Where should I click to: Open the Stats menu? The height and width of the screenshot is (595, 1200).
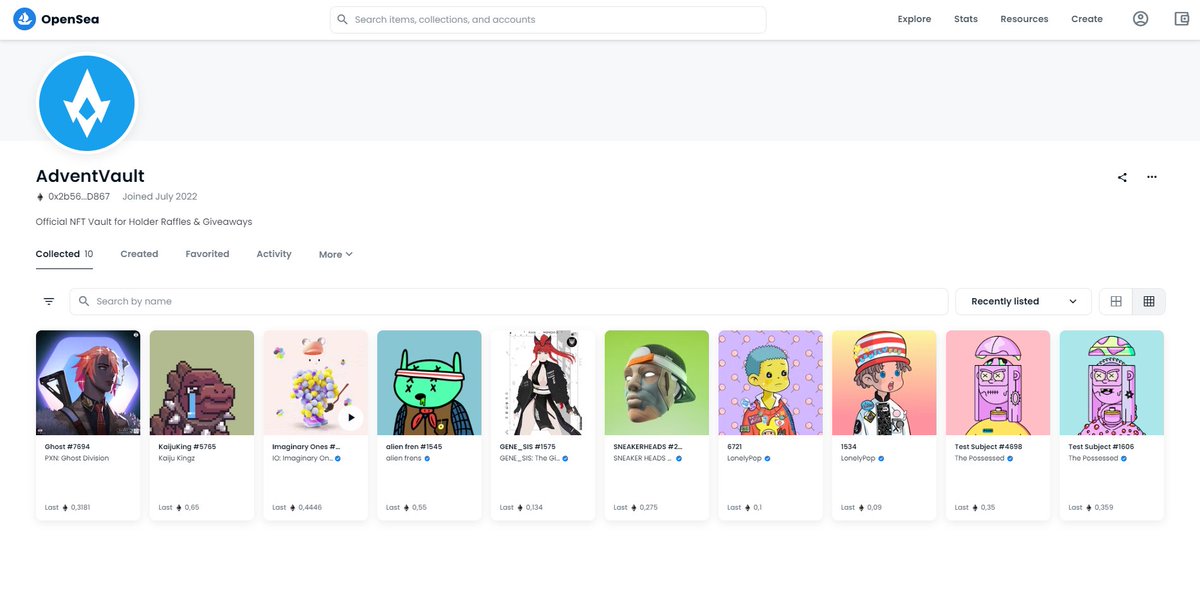966,19
